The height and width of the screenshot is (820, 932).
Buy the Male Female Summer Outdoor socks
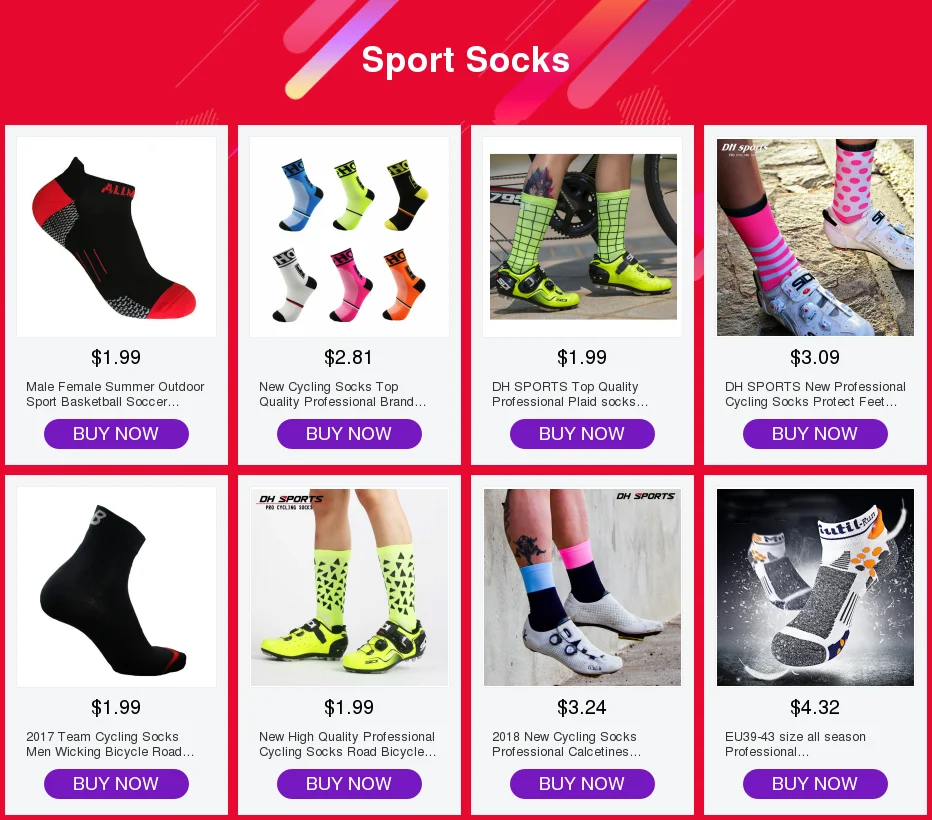pos(116,434)
